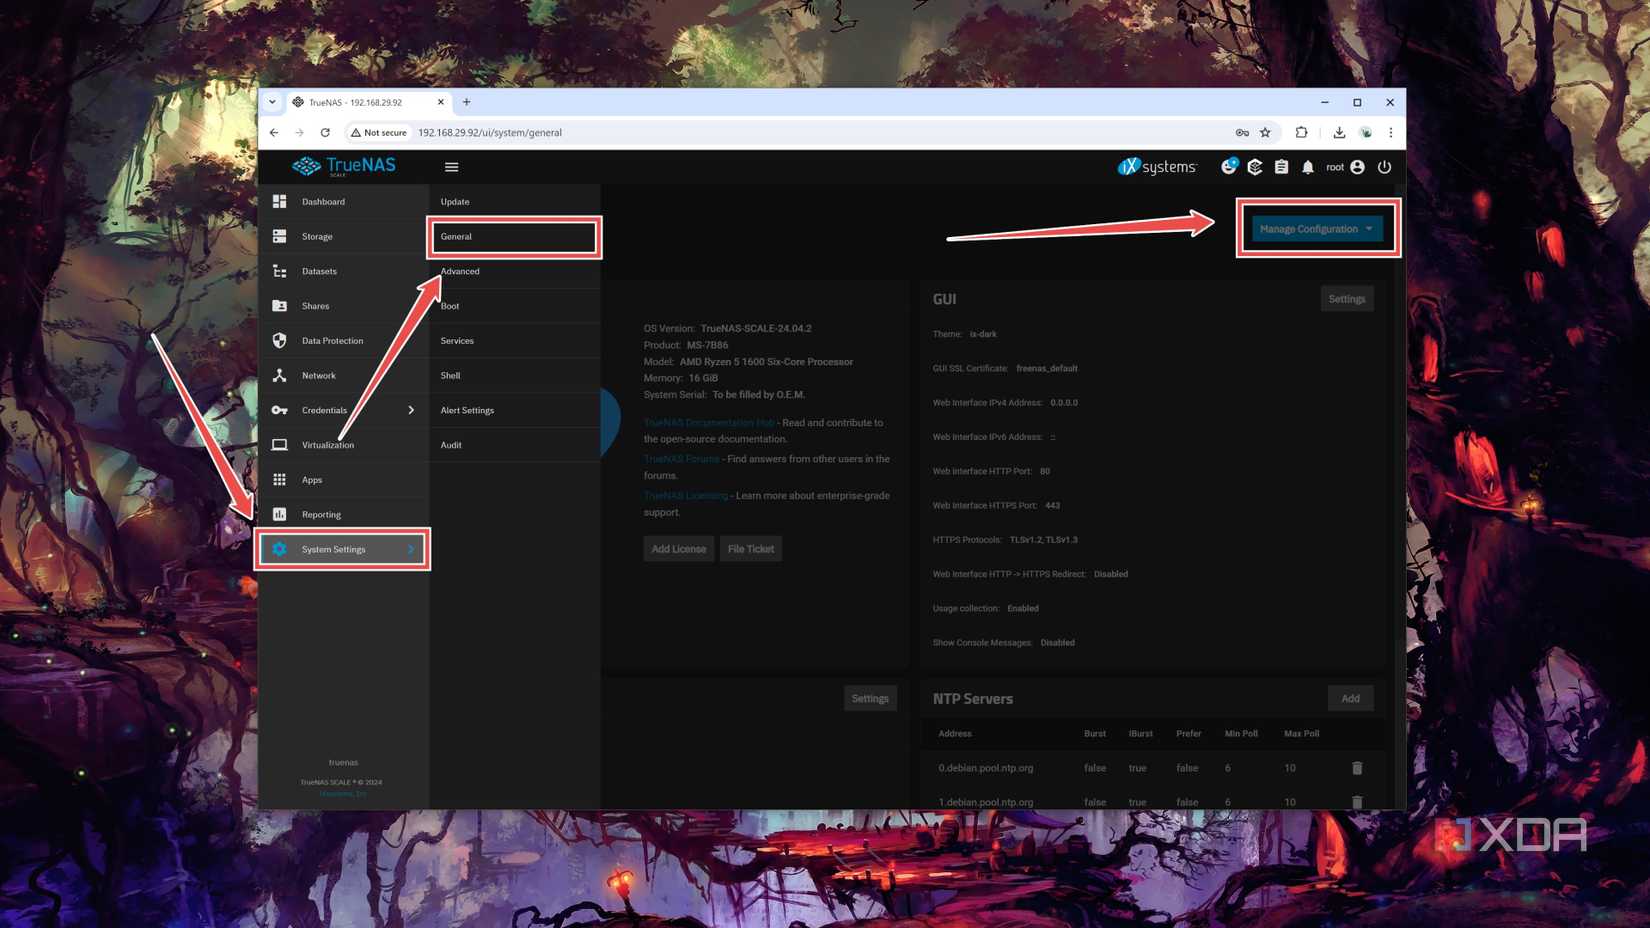Expand the Credentials submenu chevron
The image size is (1650, 928).
point(411,410)
